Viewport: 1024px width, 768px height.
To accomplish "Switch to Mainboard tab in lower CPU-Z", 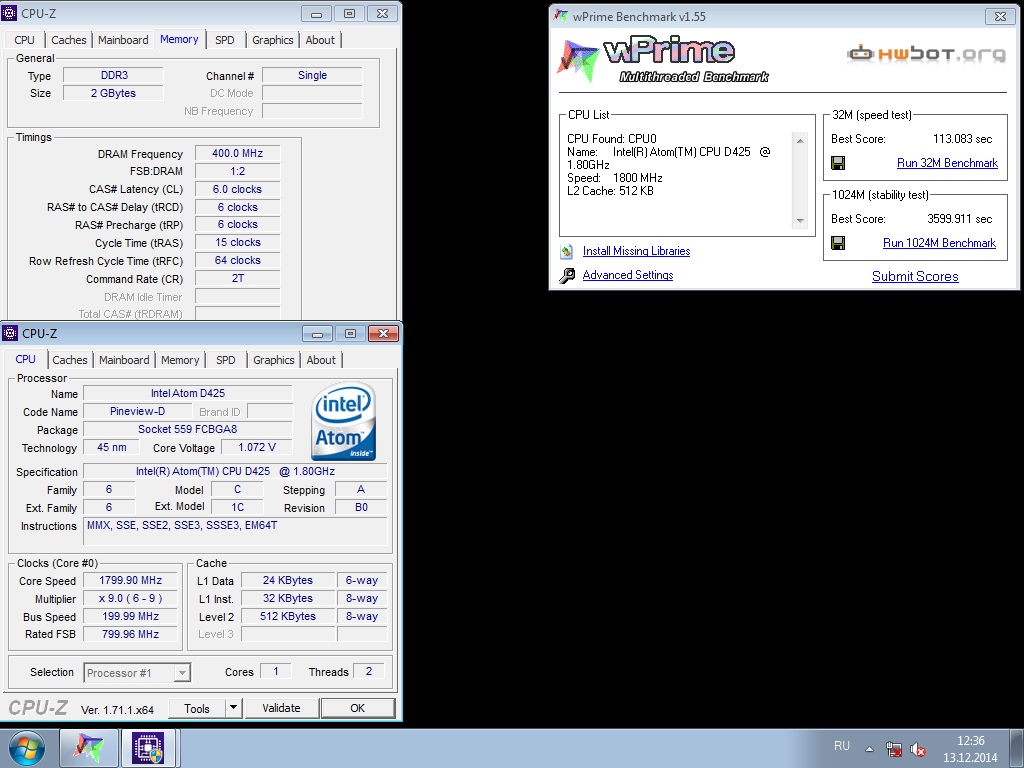I will tap(124, 360).
